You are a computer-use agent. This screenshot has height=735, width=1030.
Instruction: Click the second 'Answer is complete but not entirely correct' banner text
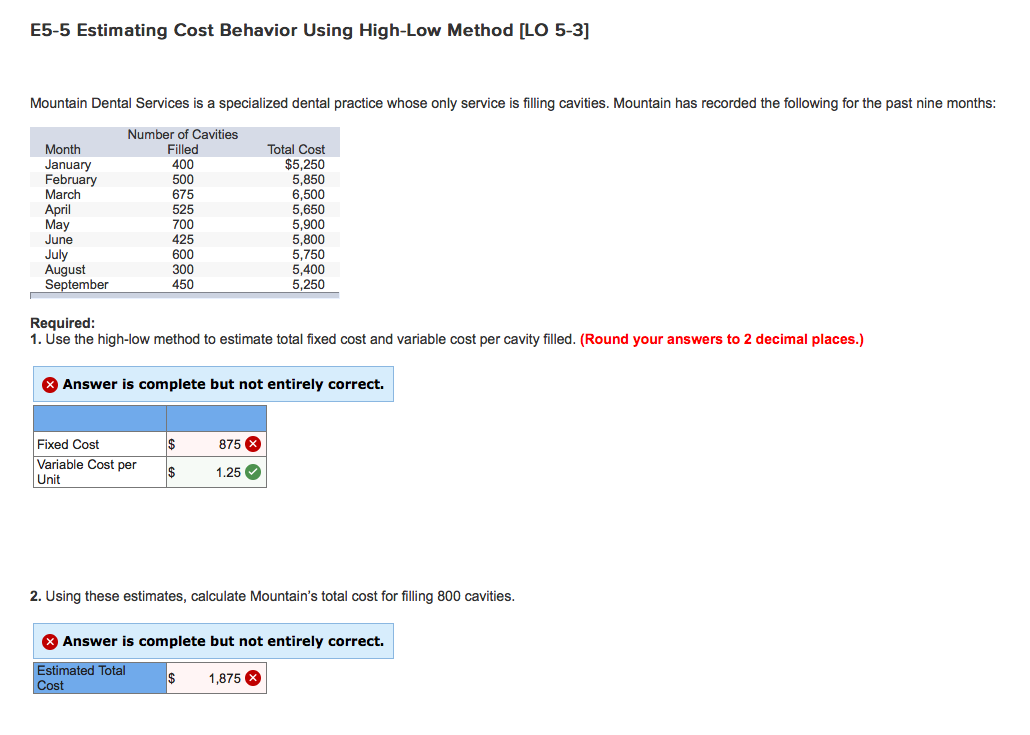point(223,641)
